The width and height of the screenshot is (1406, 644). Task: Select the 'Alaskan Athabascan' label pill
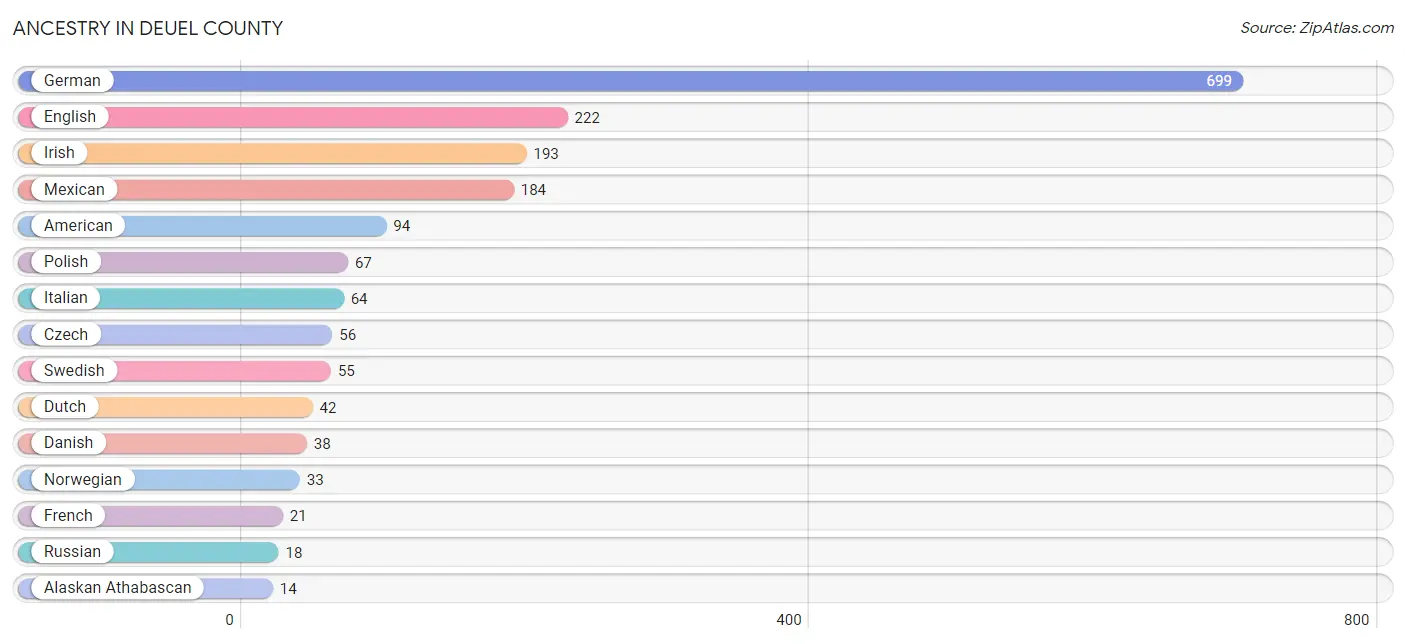pyautogui.click(x=117, y=588)
